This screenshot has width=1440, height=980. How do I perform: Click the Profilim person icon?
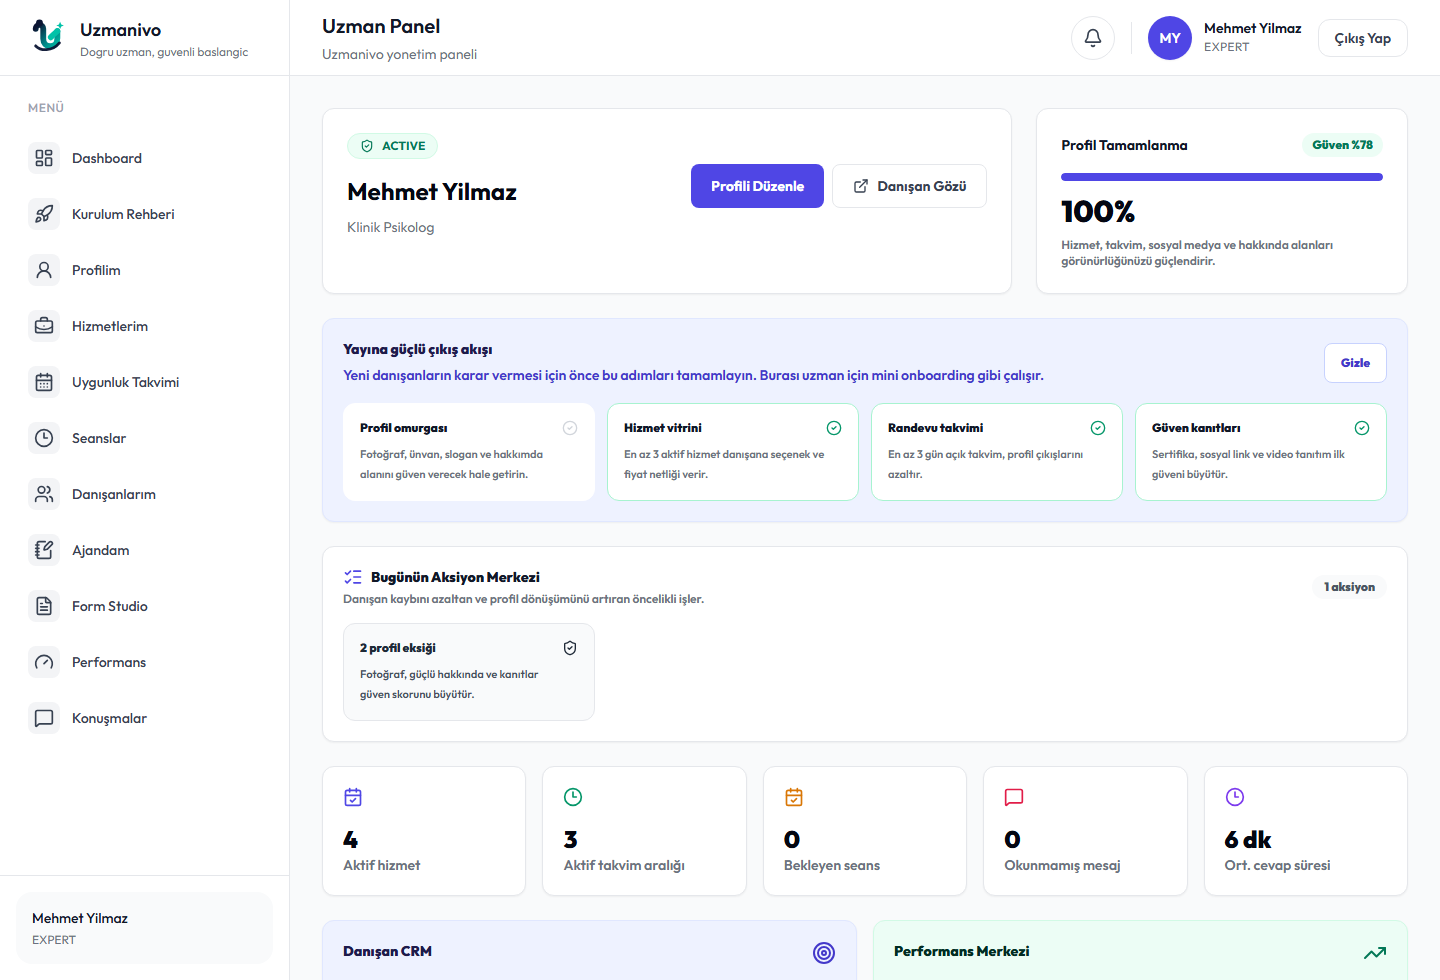tap(44, 270)
